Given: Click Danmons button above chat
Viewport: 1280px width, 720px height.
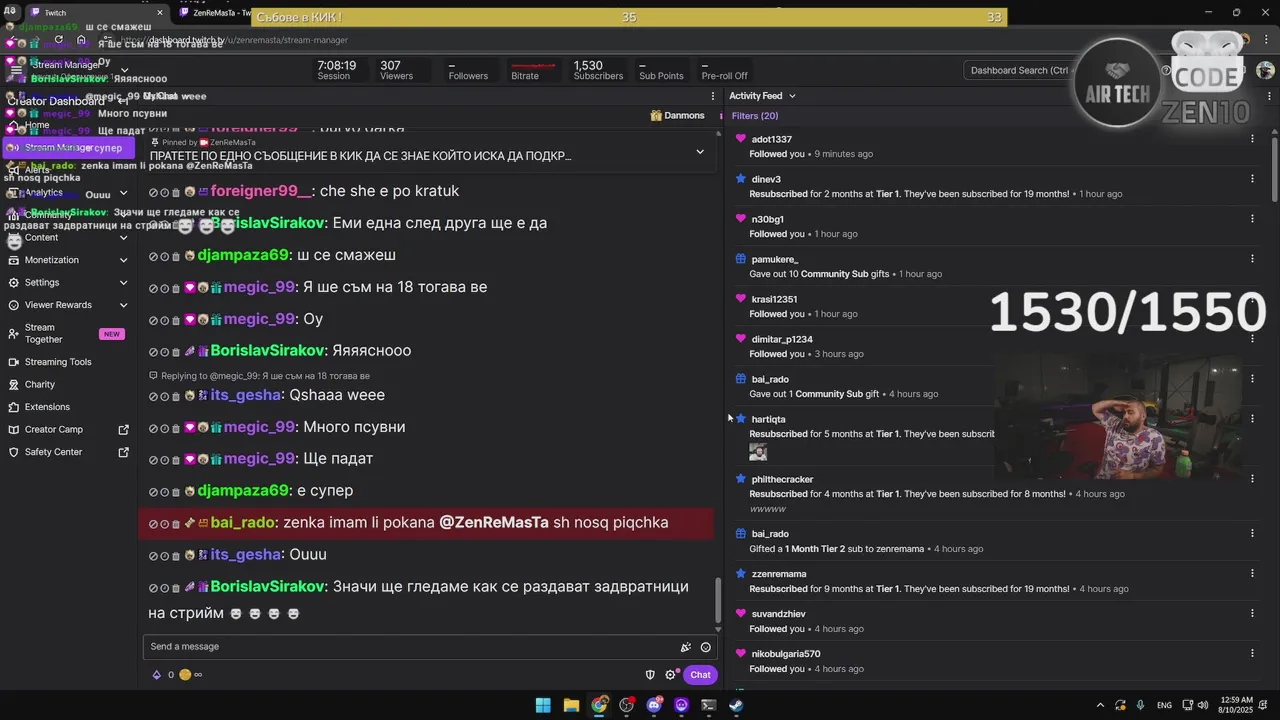Looking at the screenshot, I should tap(678, 116).
